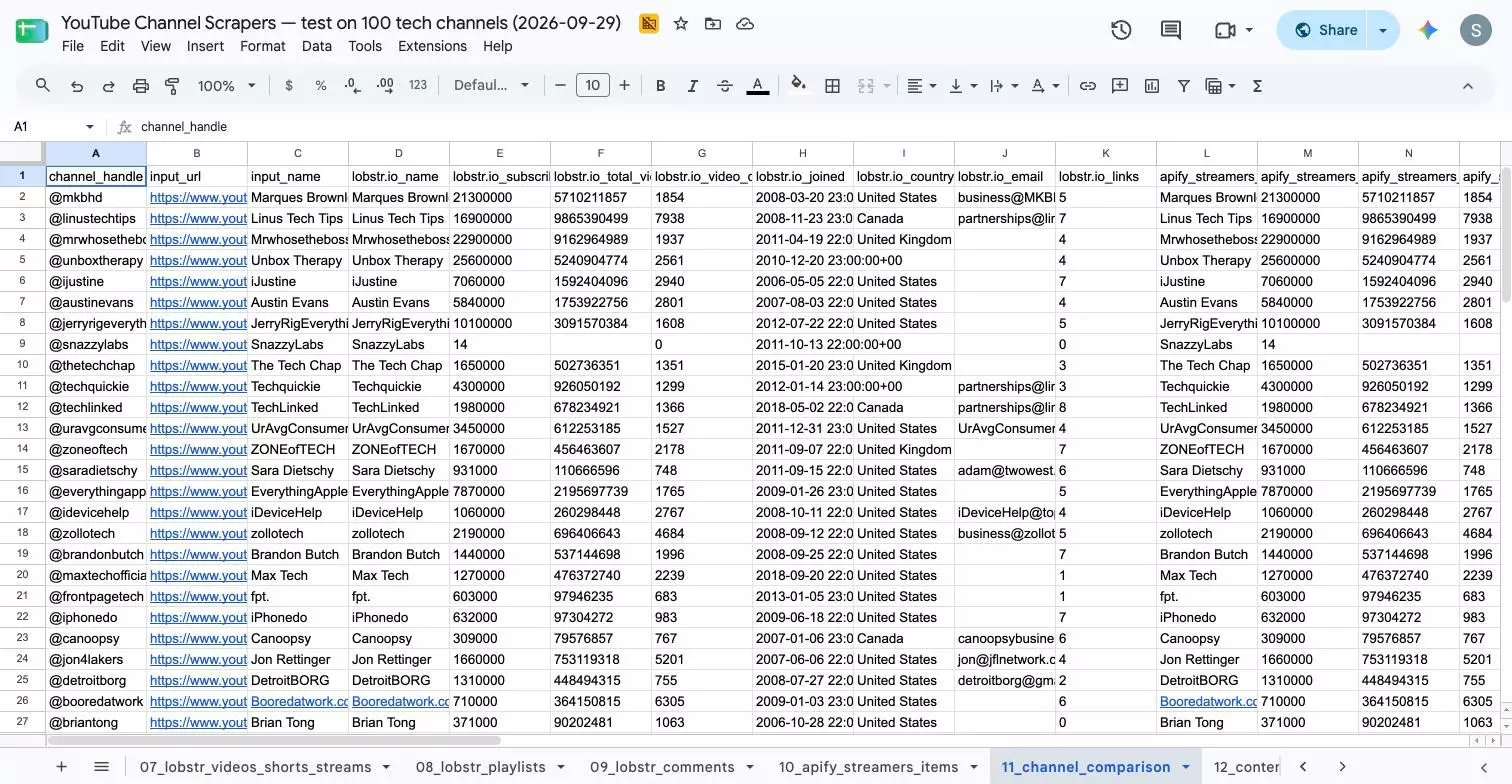Toggle strikethrough formatting

click(x=725, y=86)
